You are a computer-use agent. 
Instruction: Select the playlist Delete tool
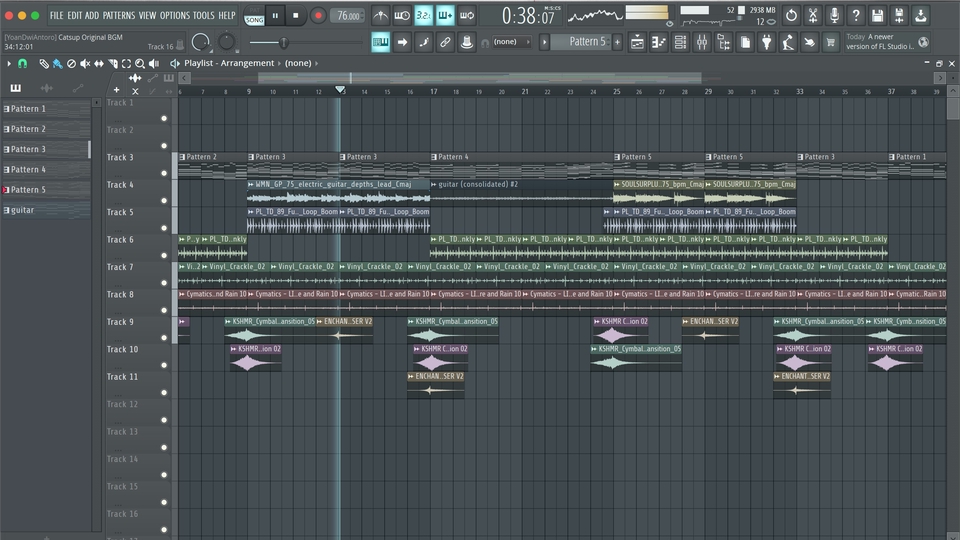[x=71, y=63]
